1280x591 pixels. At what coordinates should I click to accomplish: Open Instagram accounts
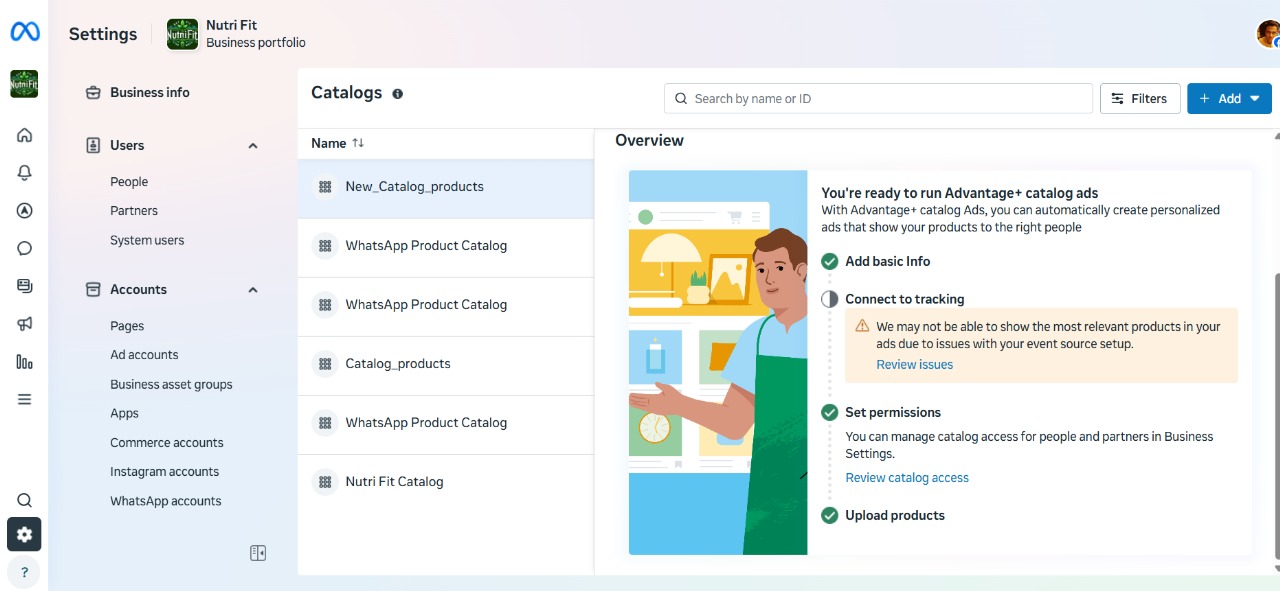click(x=164, y=472)
